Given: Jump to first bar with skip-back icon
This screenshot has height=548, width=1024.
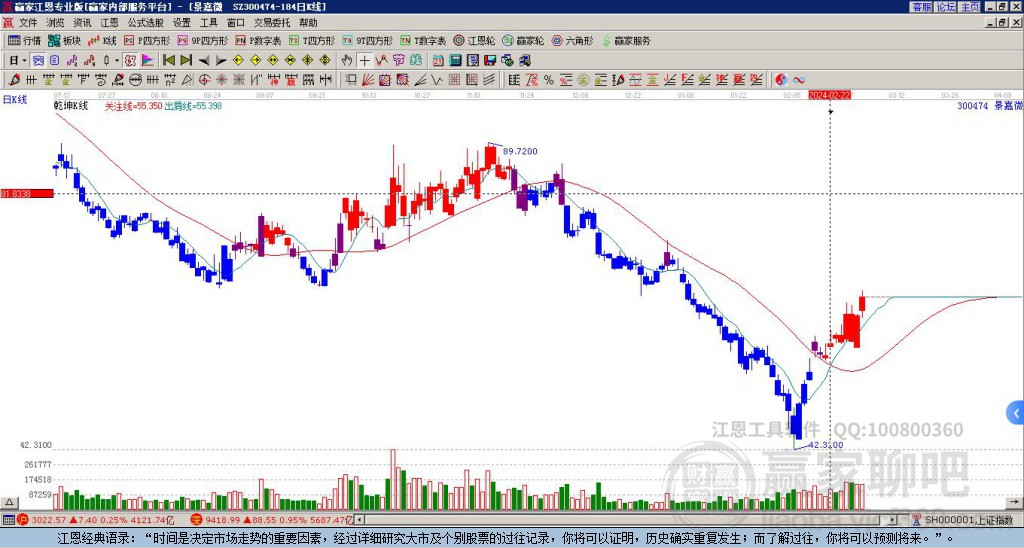Looking at the screenshot, I should (168, 61).
